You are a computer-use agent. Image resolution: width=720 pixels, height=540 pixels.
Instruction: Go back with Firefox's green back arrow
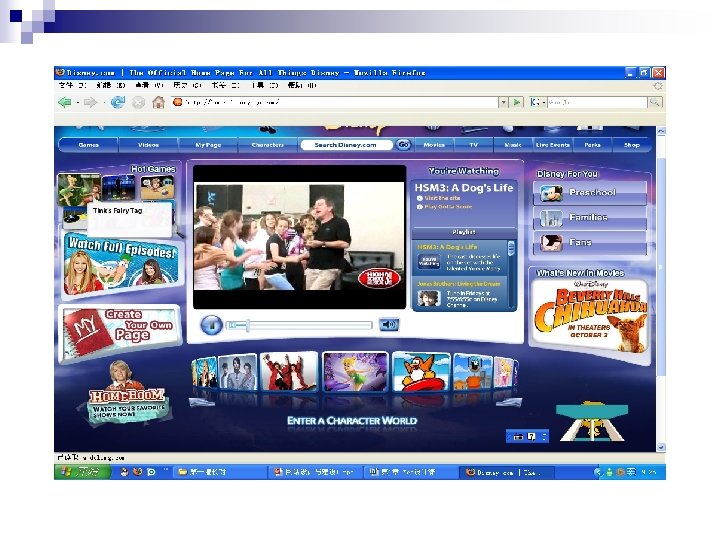[x=65, y=102]
